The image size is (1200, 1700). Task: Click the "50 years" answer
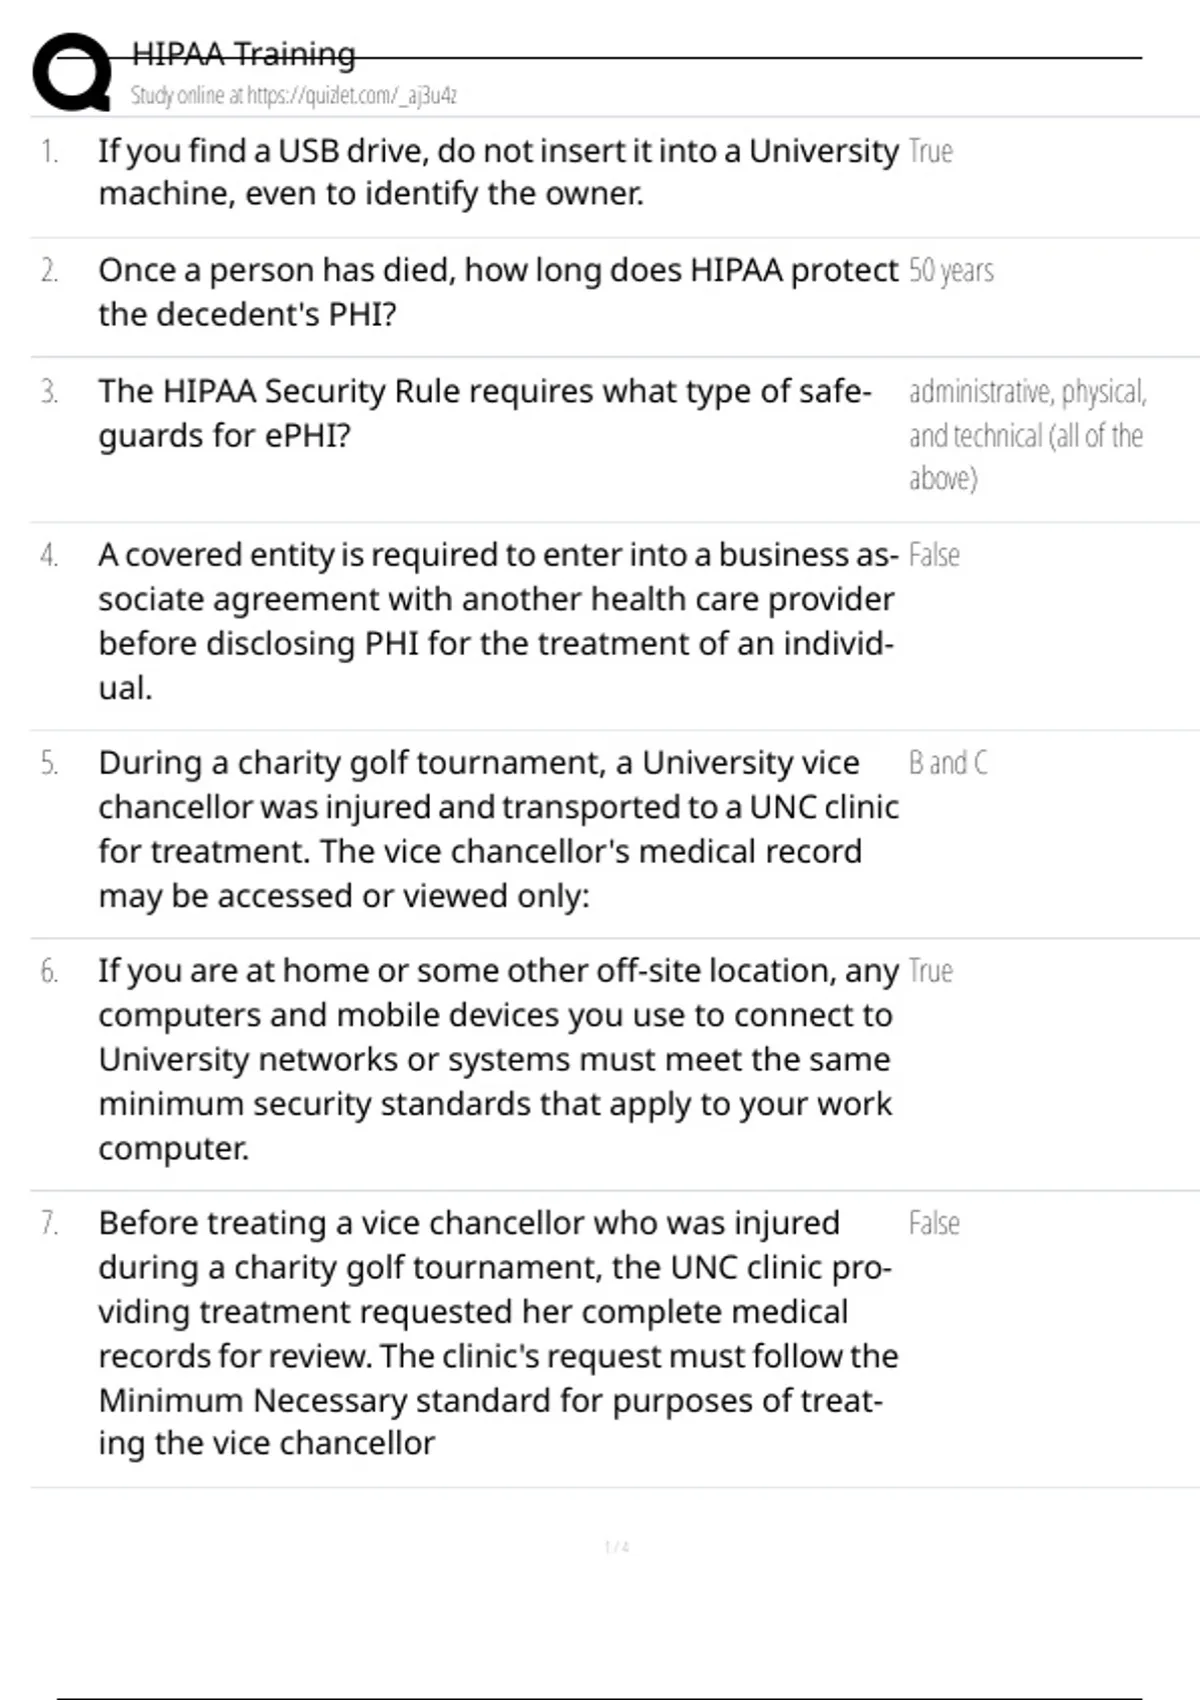pyautogui.click(x=951, y=271)
